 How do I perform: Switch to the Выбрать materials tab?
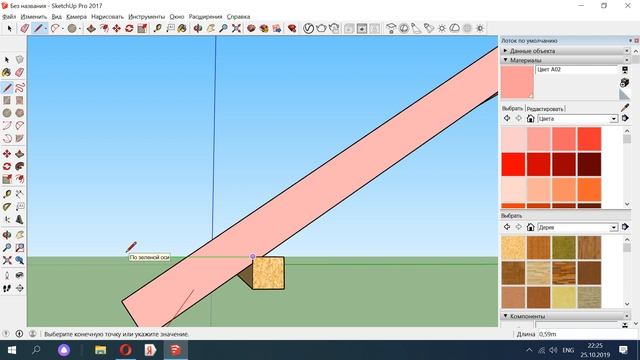tap(512, 109)
